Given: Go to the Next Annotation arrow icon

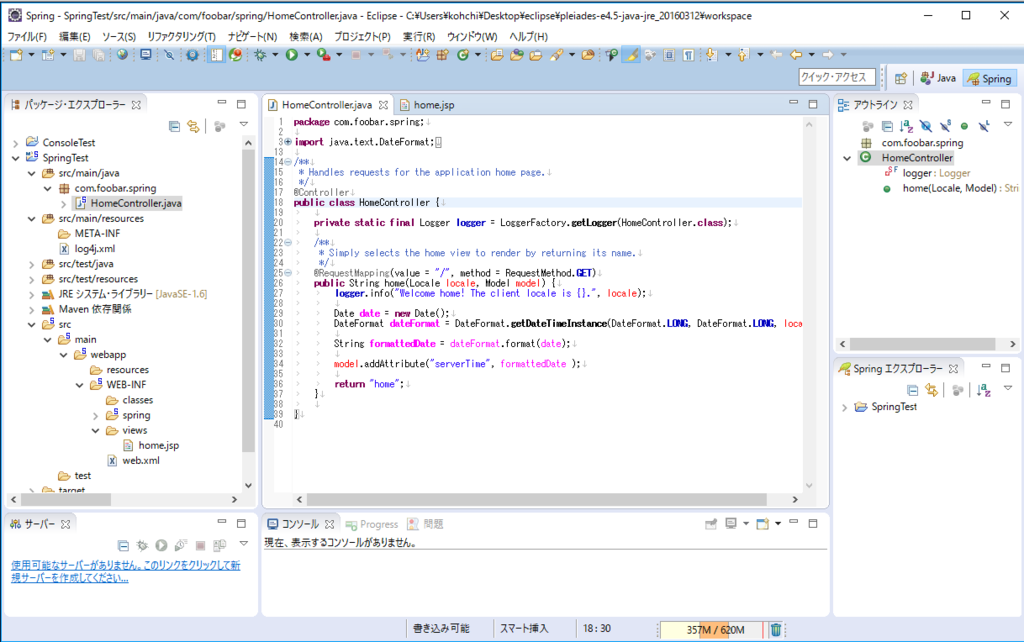Looking at the screenshot, I should pyautogui.click(x=711, y=56).
